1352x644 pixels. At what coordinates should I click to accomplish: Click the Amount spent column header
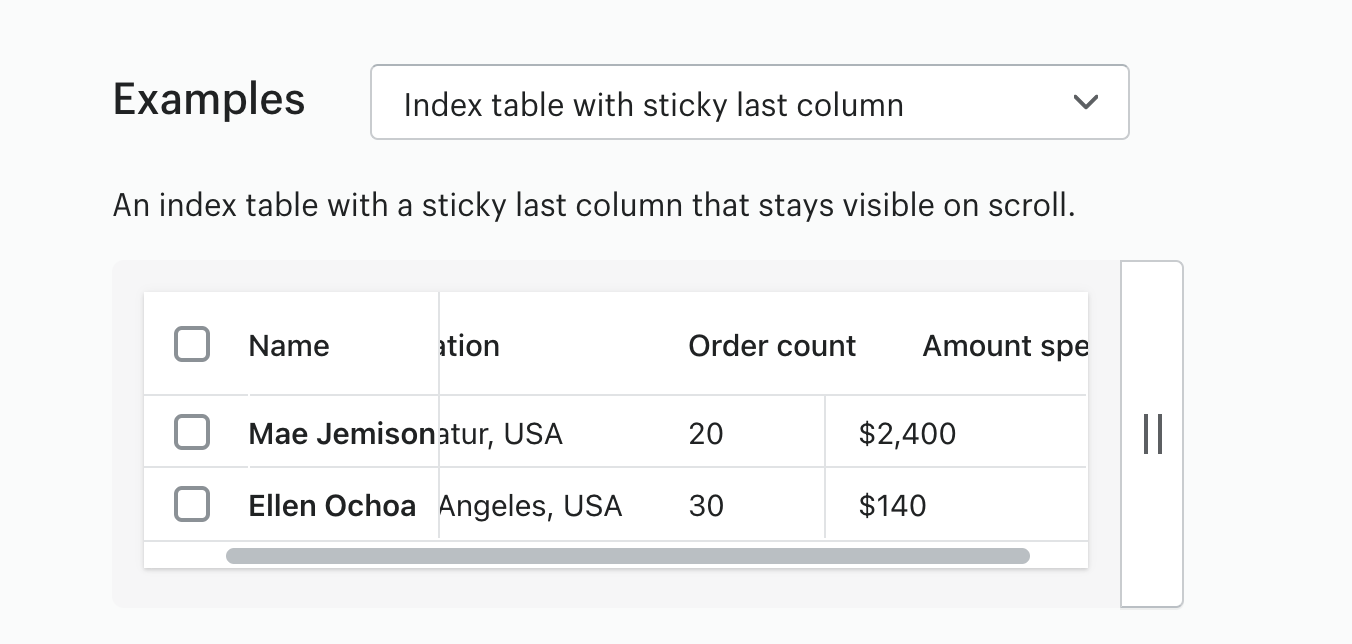click(1004, 346)
